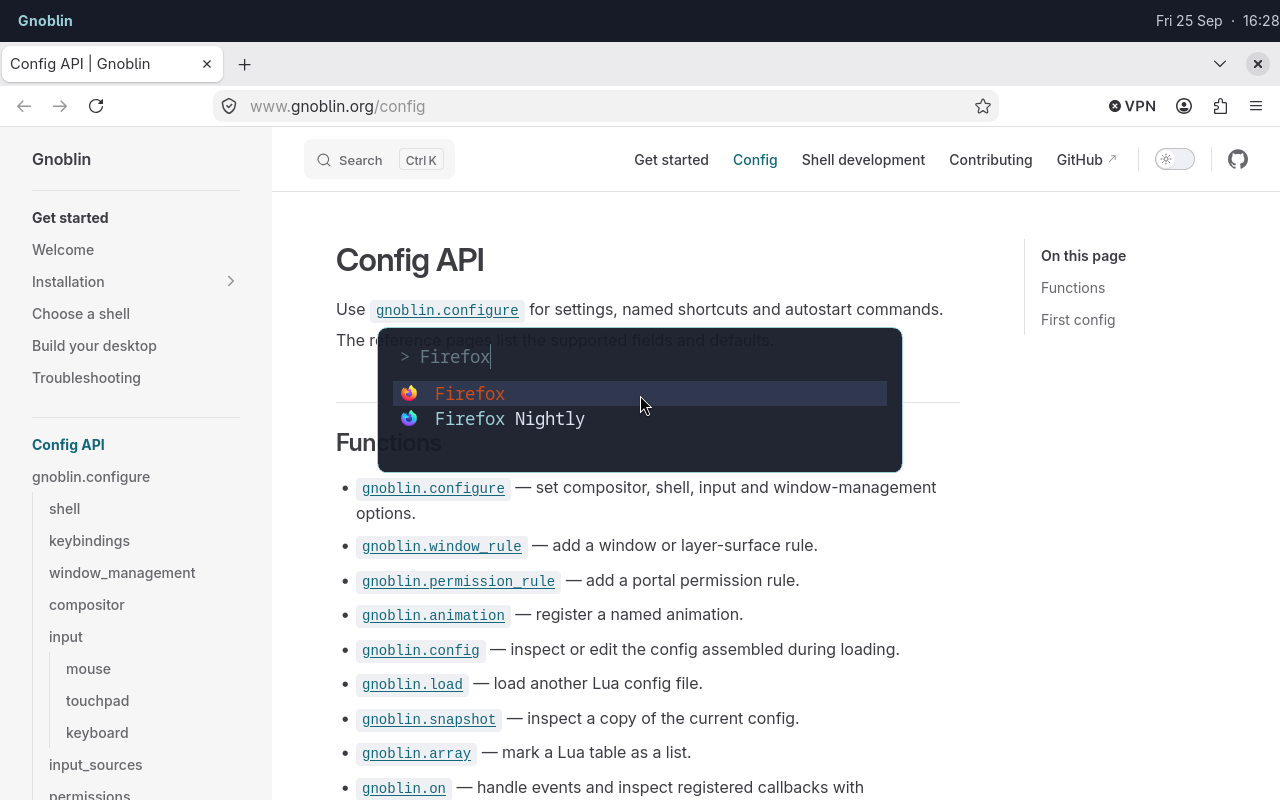Open the gnoblin.load link
Viewport: 1280px width, 800px height.
[x=412, y=684]
